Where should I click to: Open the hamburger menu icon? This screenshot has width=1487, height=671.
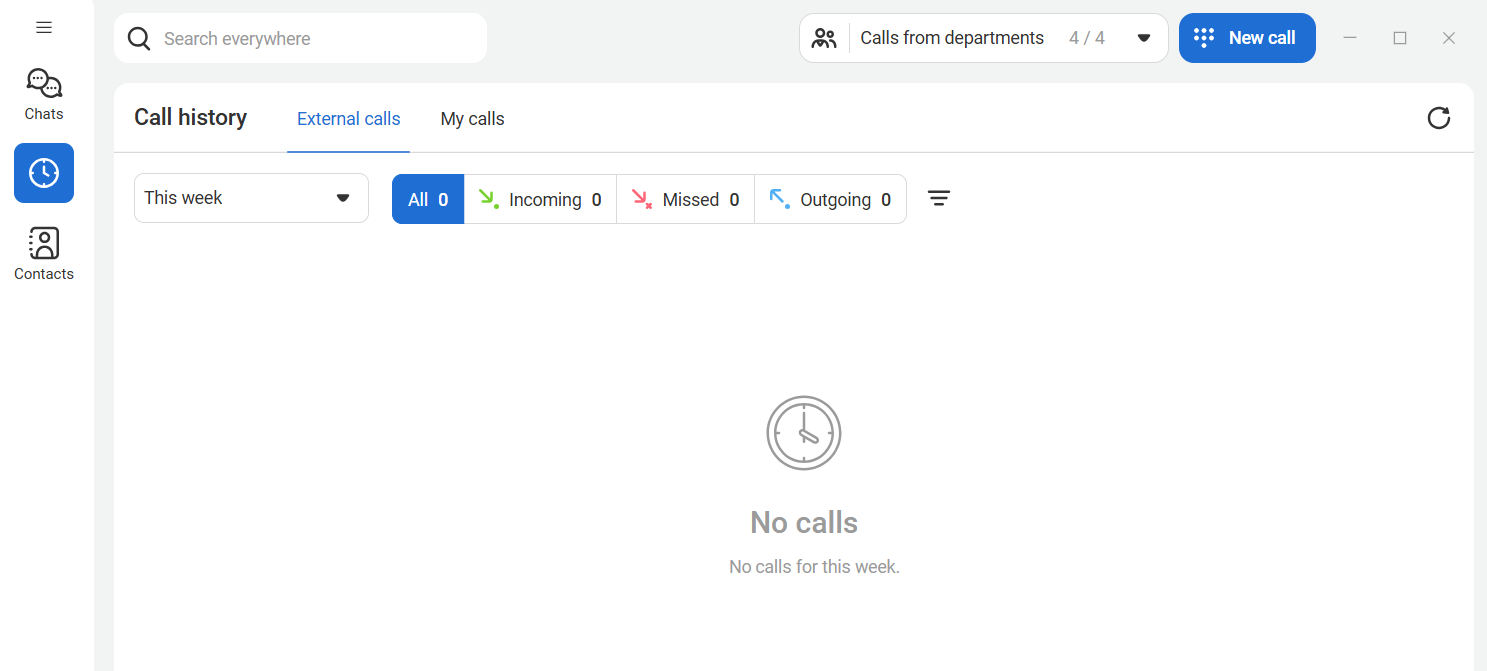point(44,28)
